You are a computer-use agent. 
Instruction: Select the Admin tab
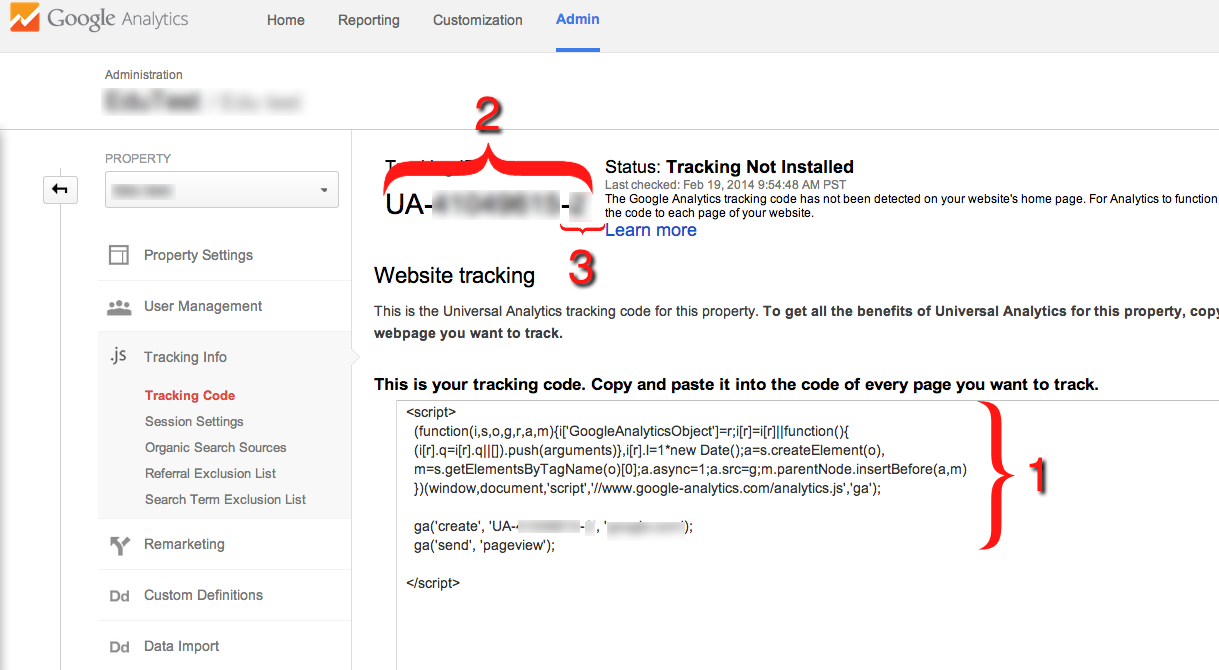tap(577, 19)
